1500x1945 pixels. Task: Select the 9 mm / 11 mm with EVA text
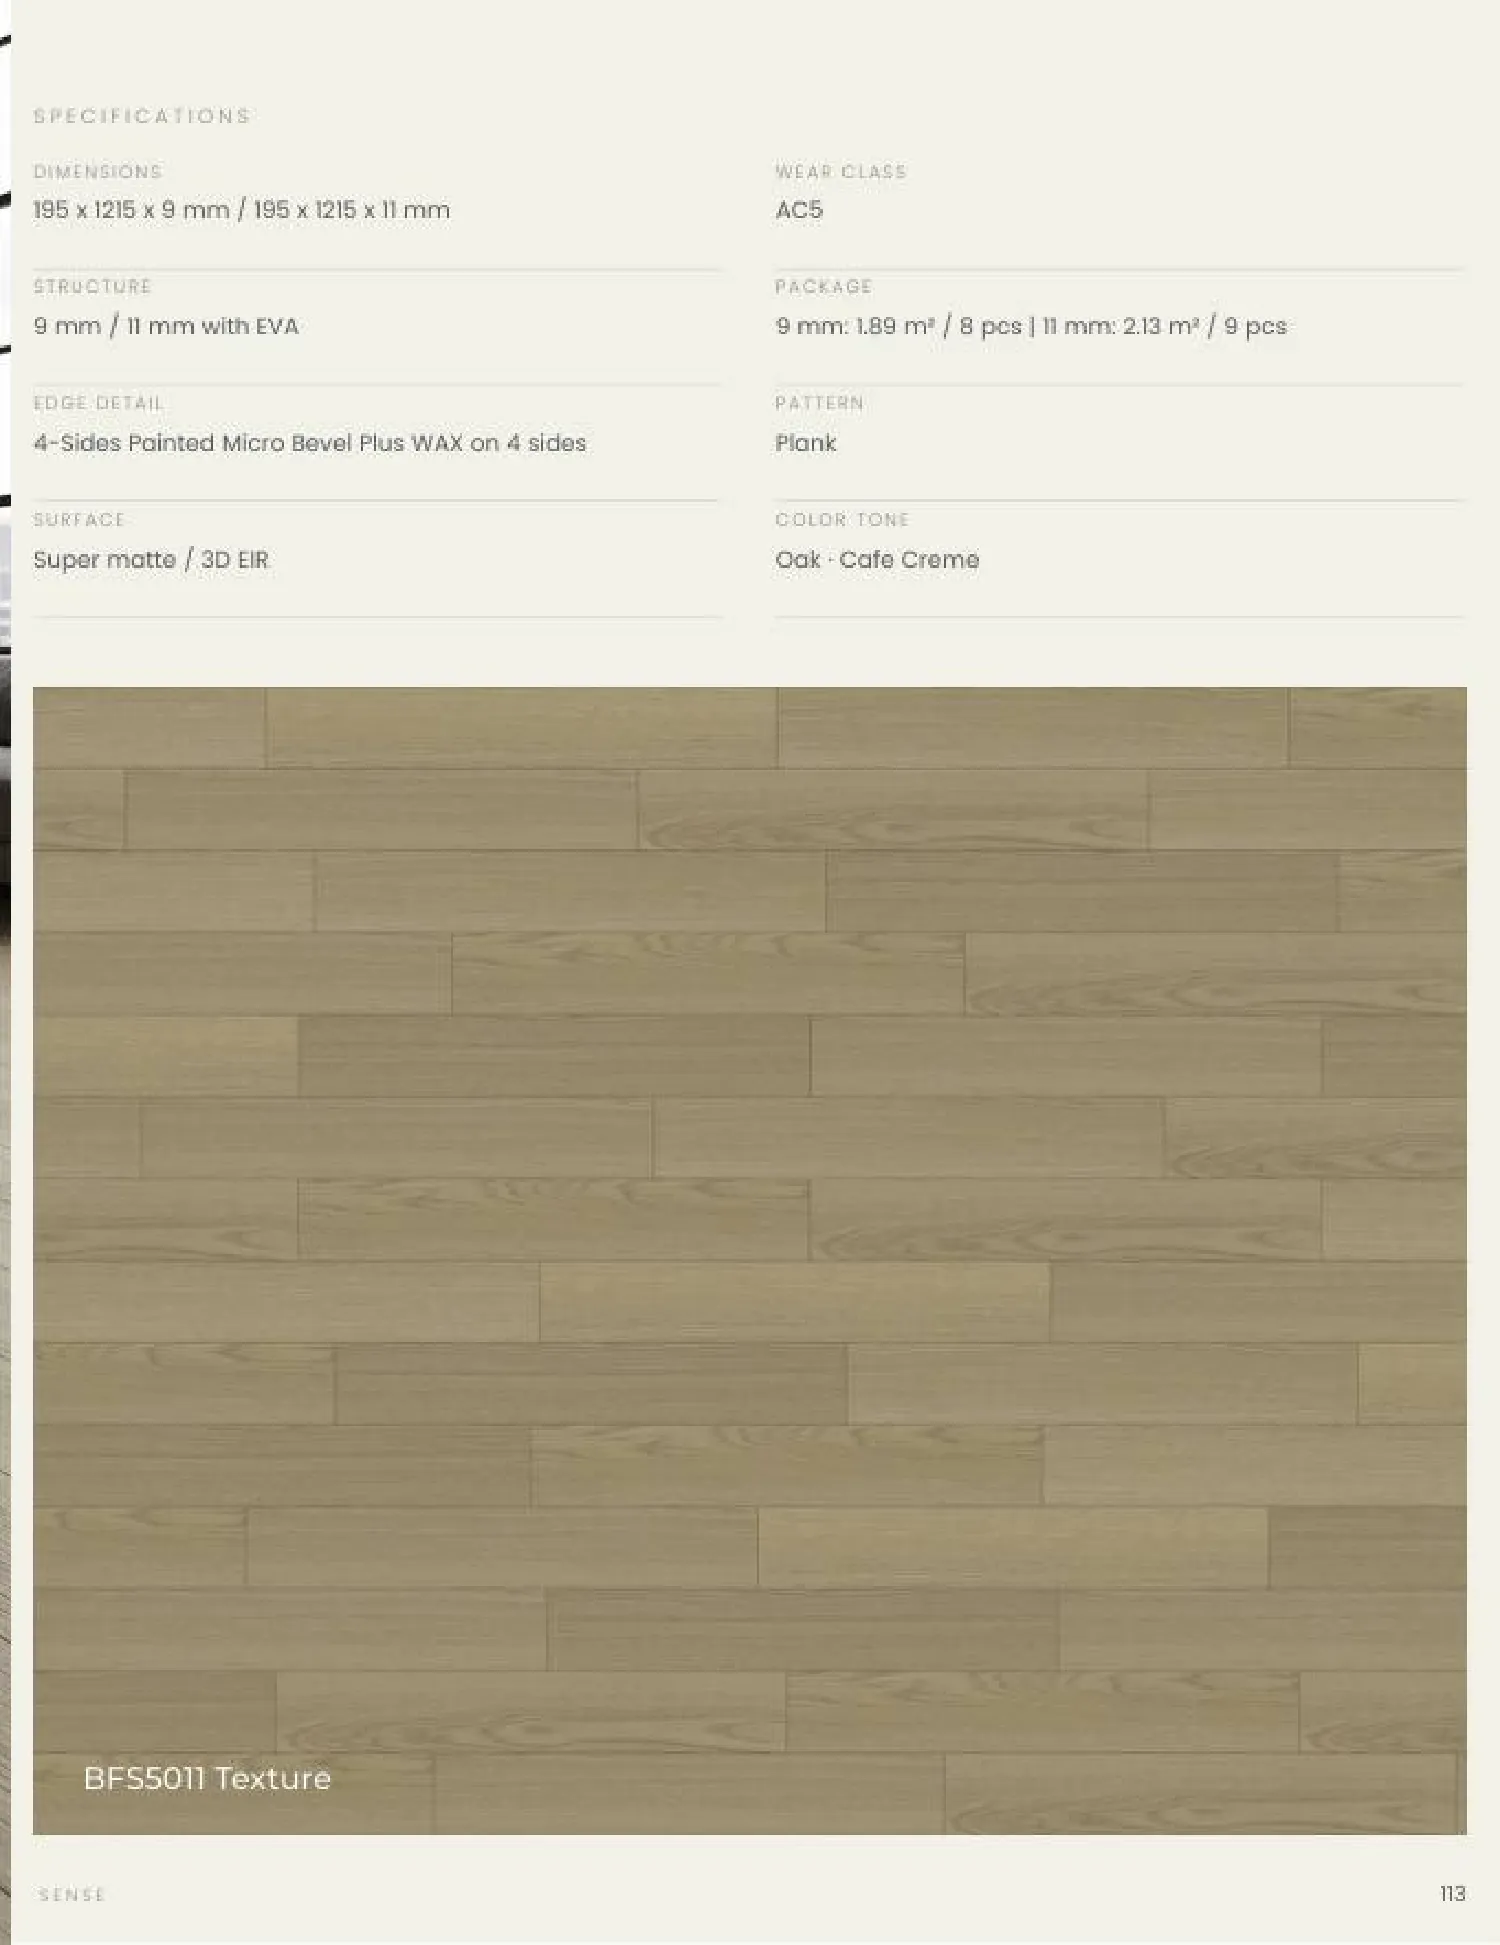pos(166,326)
